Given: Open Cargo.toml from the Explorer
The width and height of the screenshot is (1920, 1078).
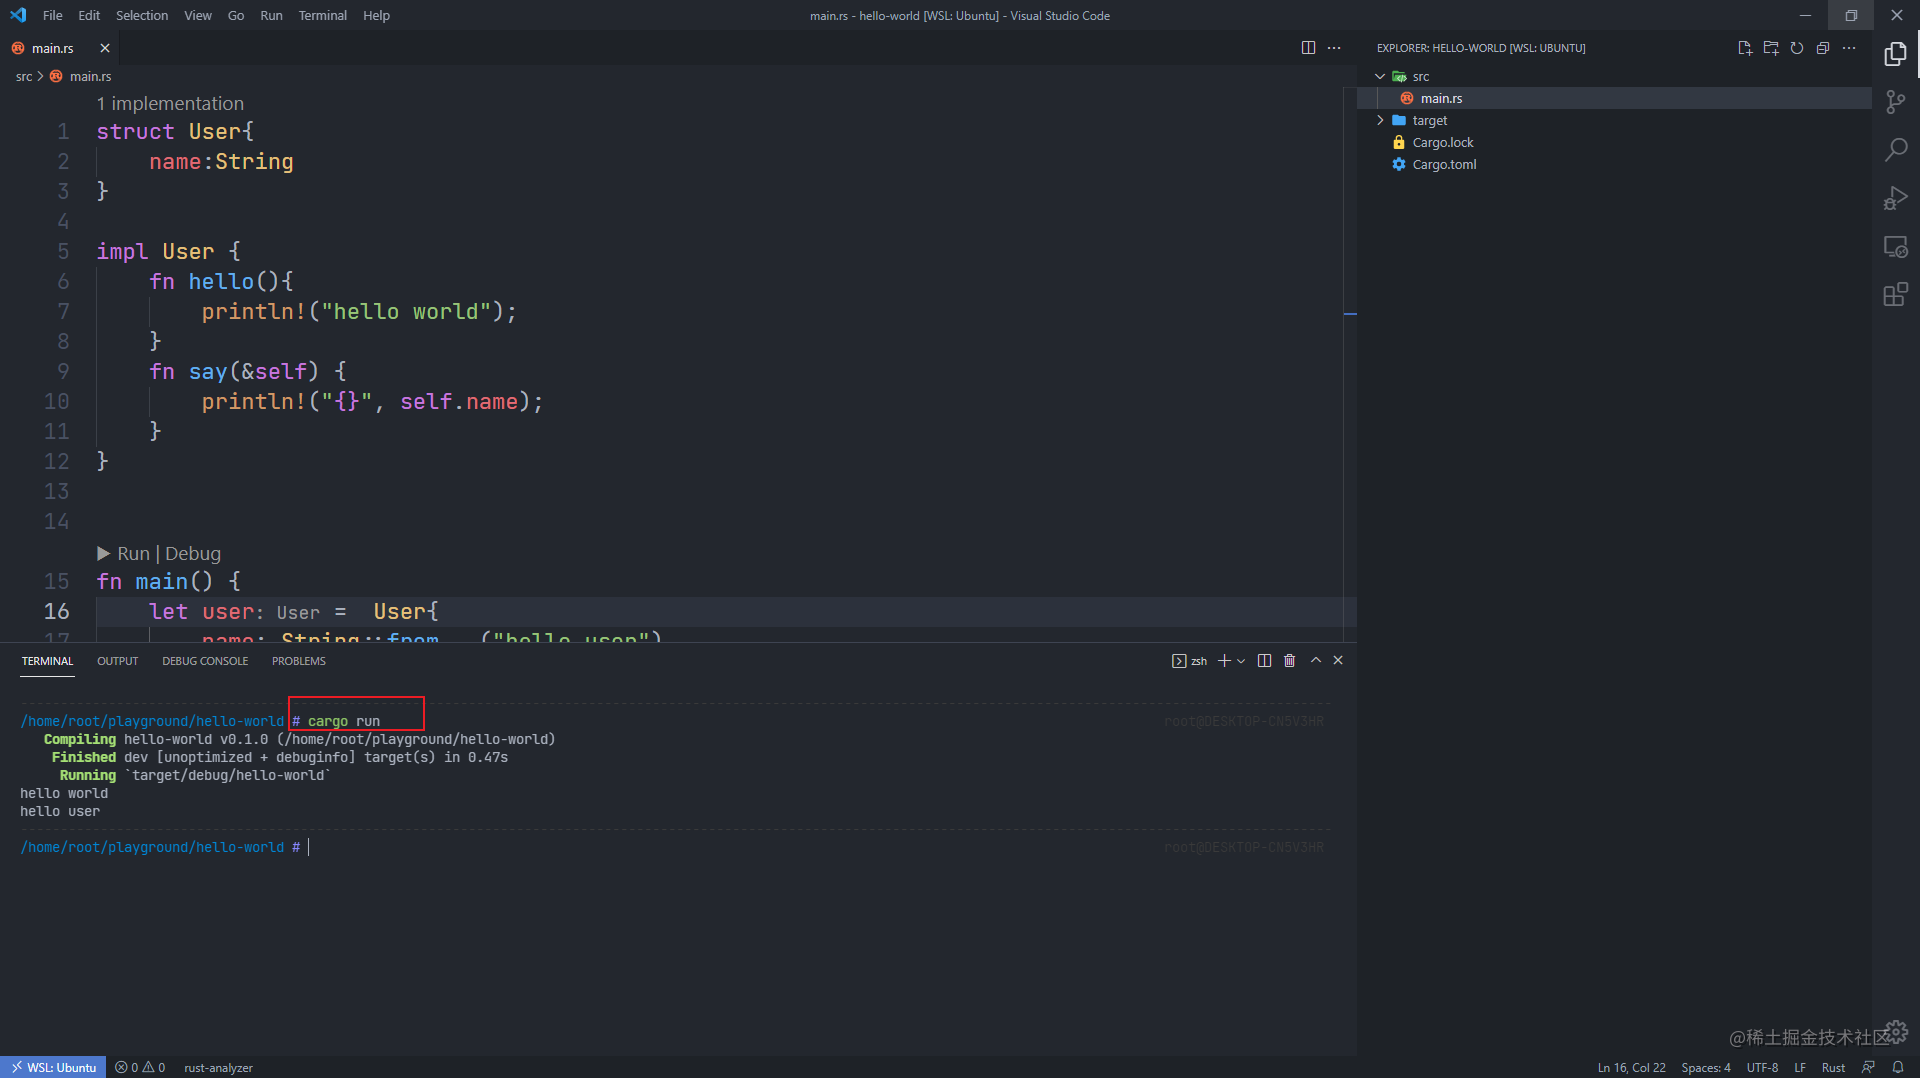Looking at the screenshot, I should pyautogui.click(x=1444, y=164).
